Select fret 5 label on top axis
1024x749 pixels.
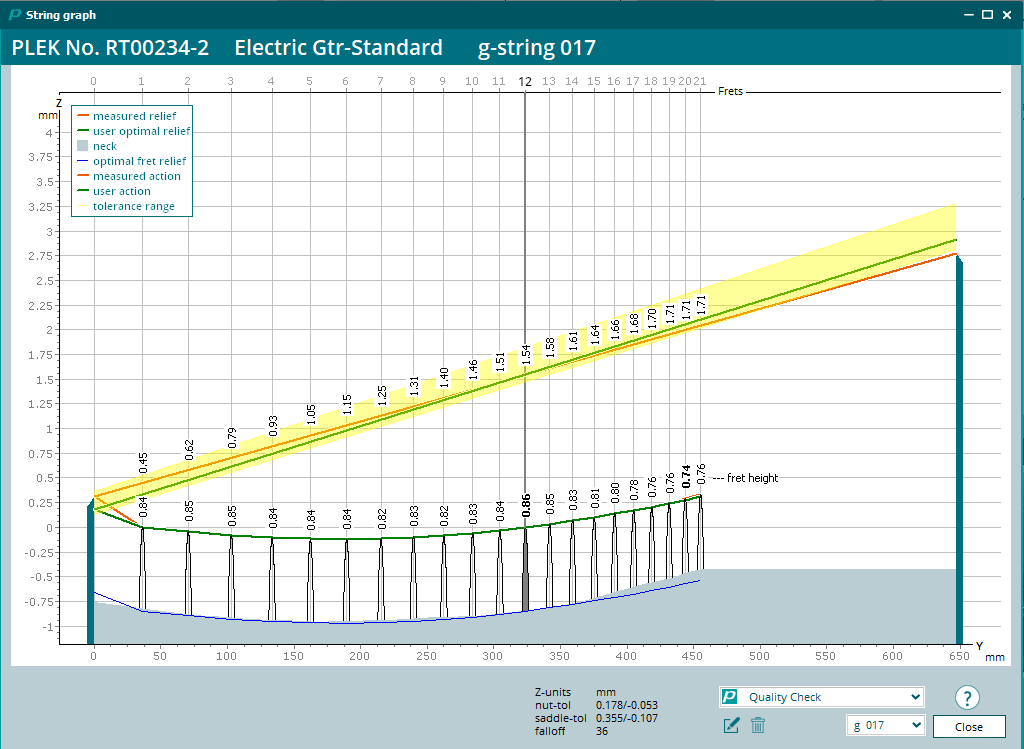pyautogui.click(x=309, y=81)
